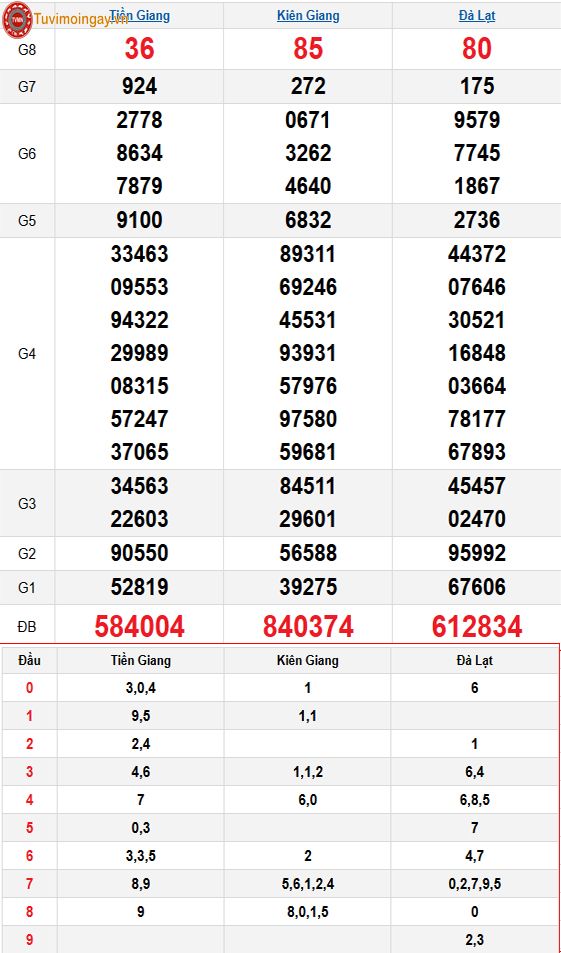Click the G8 result 85 for Kiên Giang
Viewport: 561px width, 953px height.
[308, 49]
